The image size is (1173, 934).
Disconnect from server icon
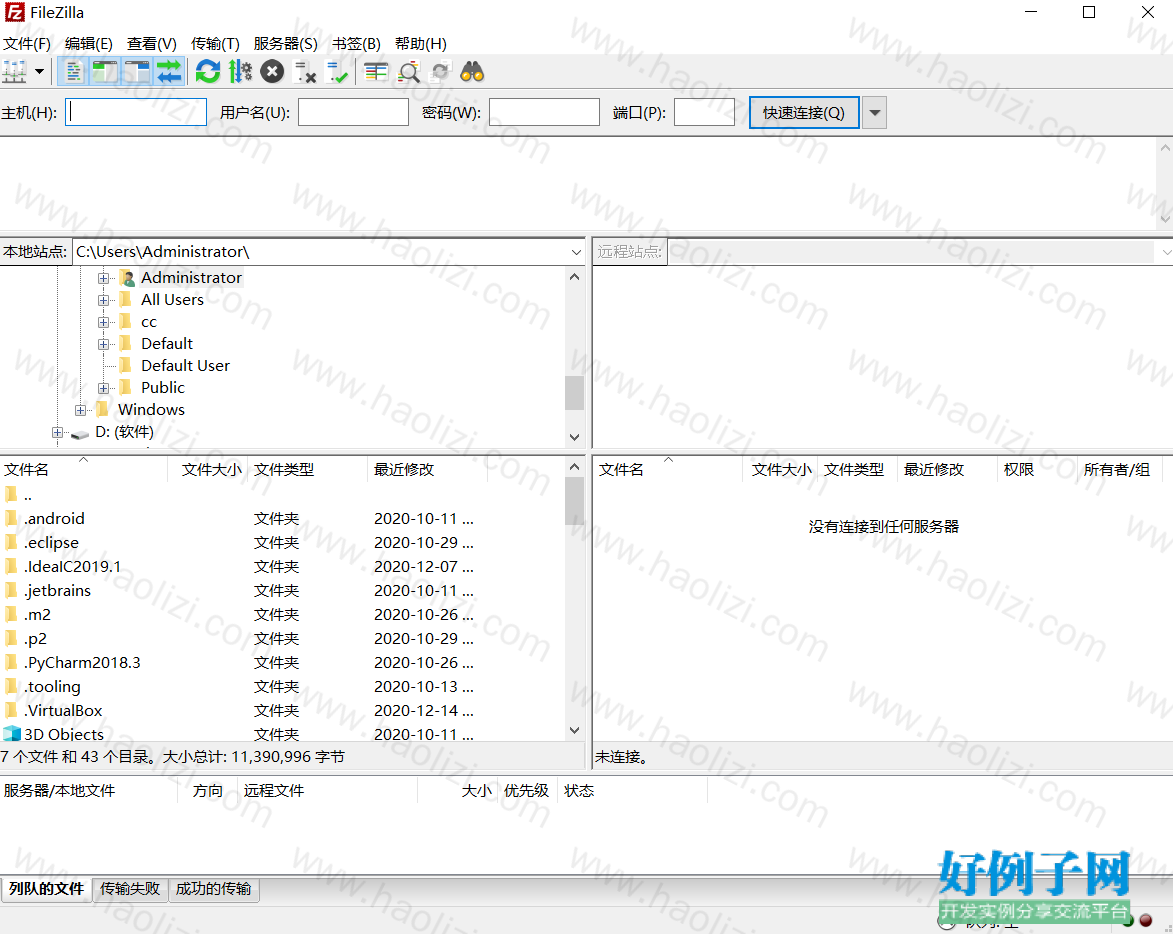(304, 72)
